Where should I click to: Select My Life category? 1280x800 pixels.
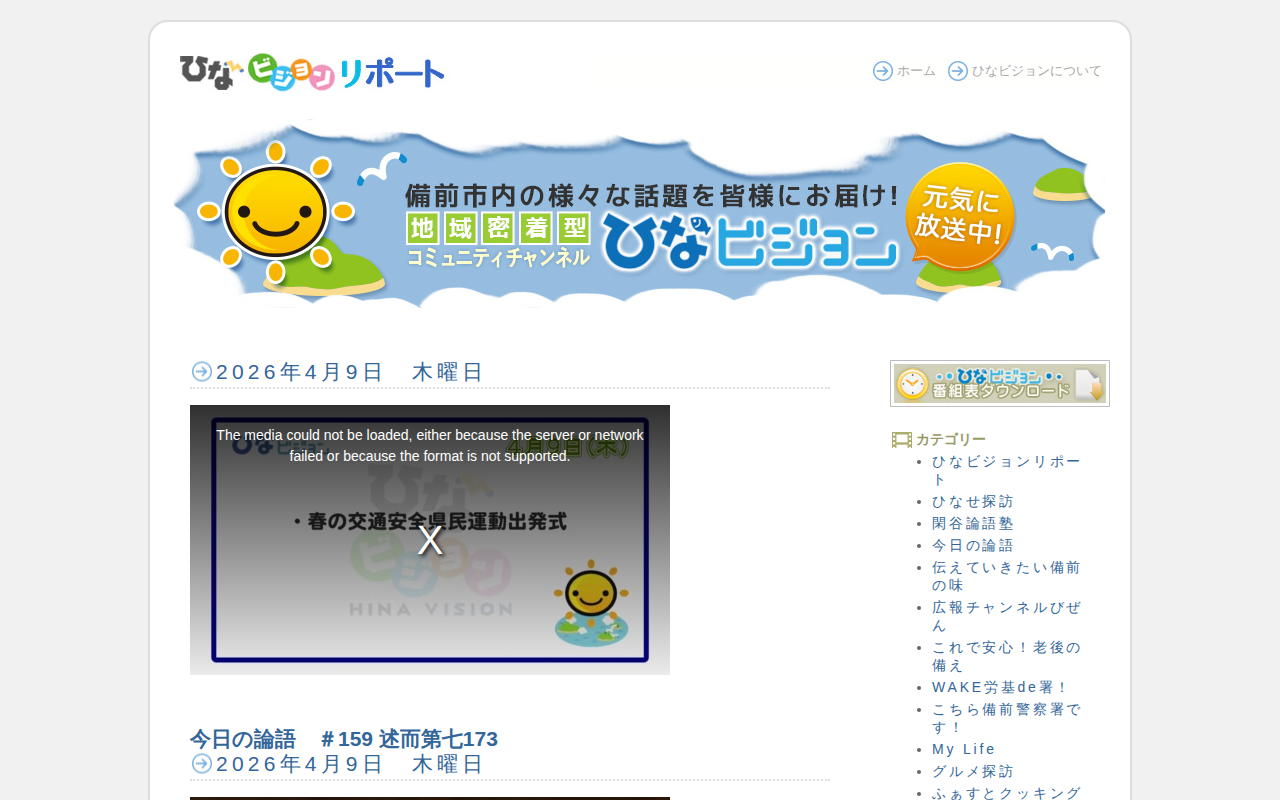964,749
